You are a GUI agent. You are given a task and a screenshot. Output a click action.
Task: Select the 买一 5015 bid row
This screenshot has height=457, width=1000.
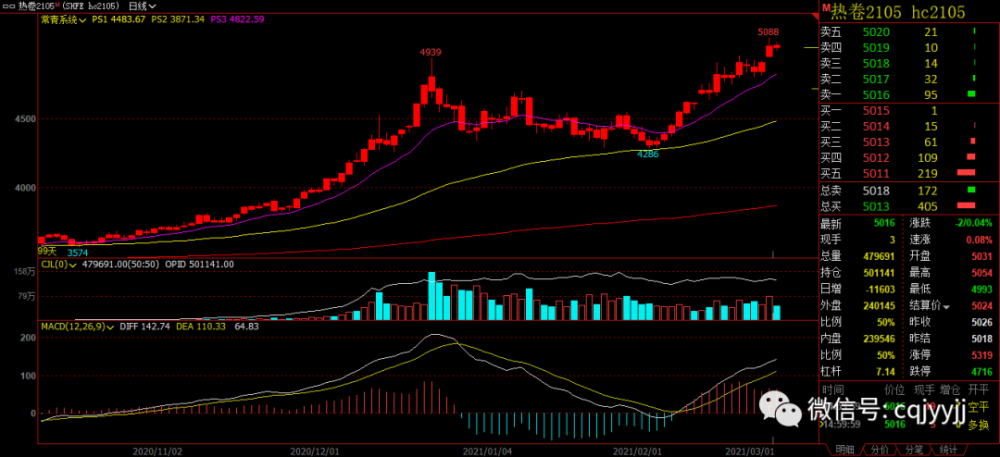[x=908, y=111]
